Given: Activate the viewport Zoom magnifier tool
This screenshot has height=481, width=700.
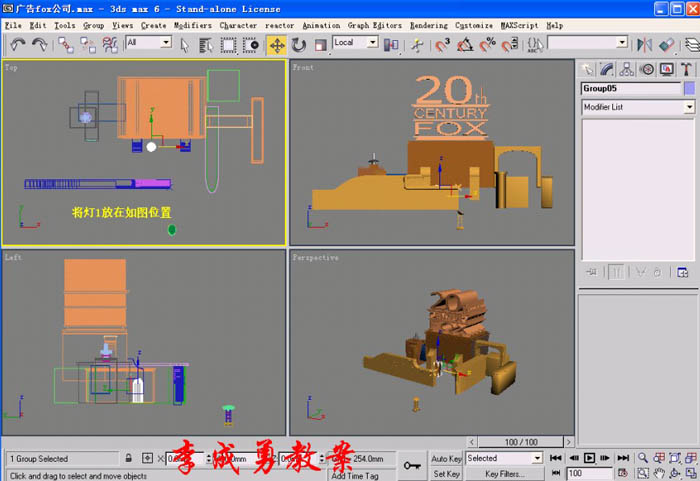Looking at the screenshot, I should 642,458.
